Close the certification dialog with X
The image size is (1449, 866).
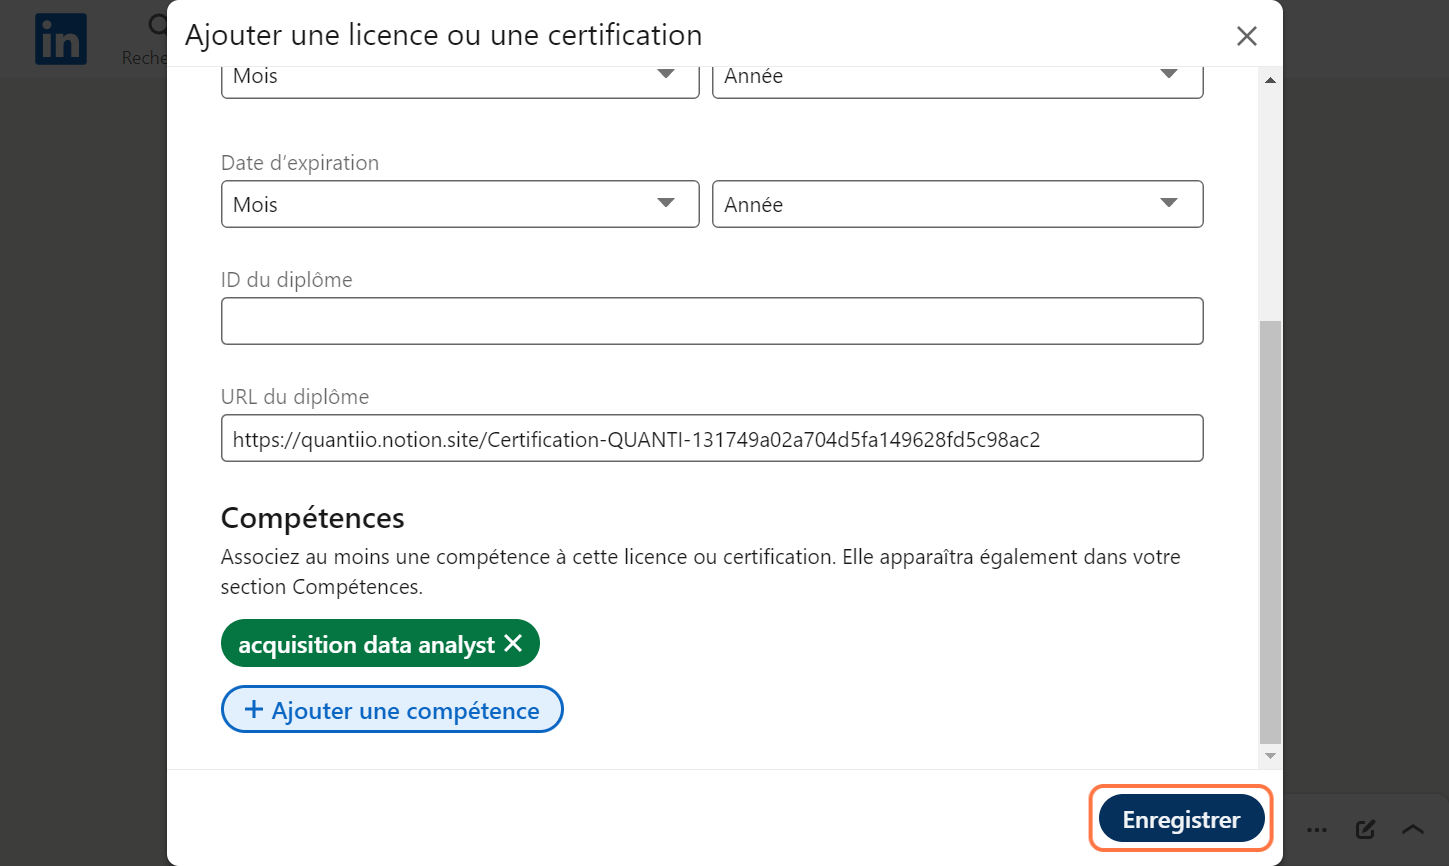tap(1246, 36)
